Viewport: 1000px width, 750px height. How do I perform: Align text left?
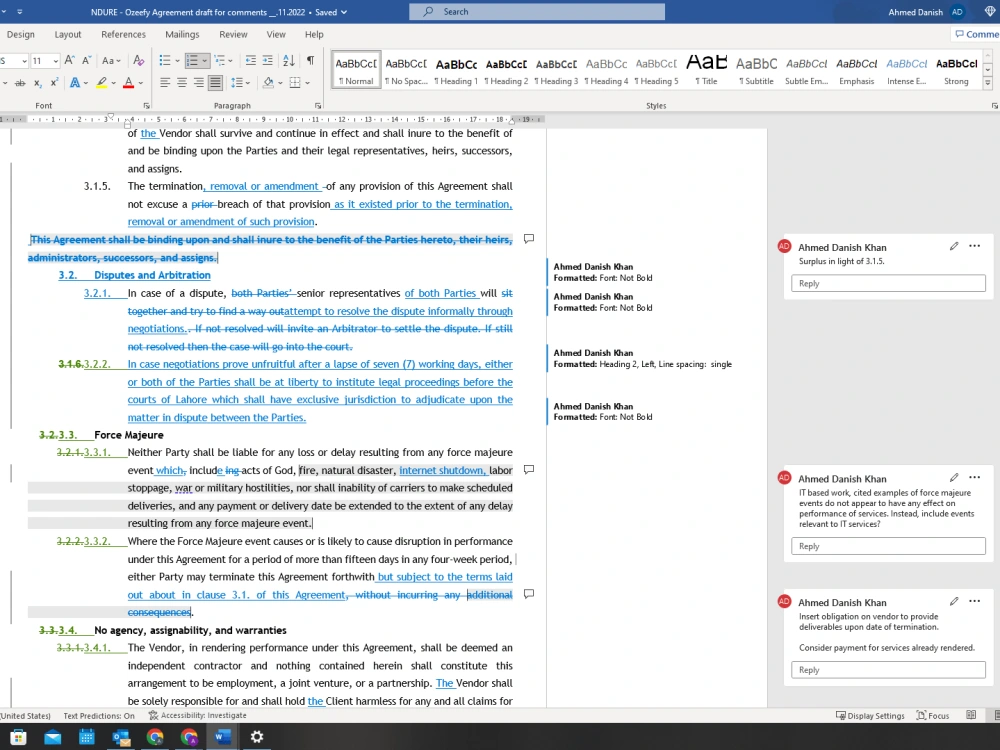point(165,82)
